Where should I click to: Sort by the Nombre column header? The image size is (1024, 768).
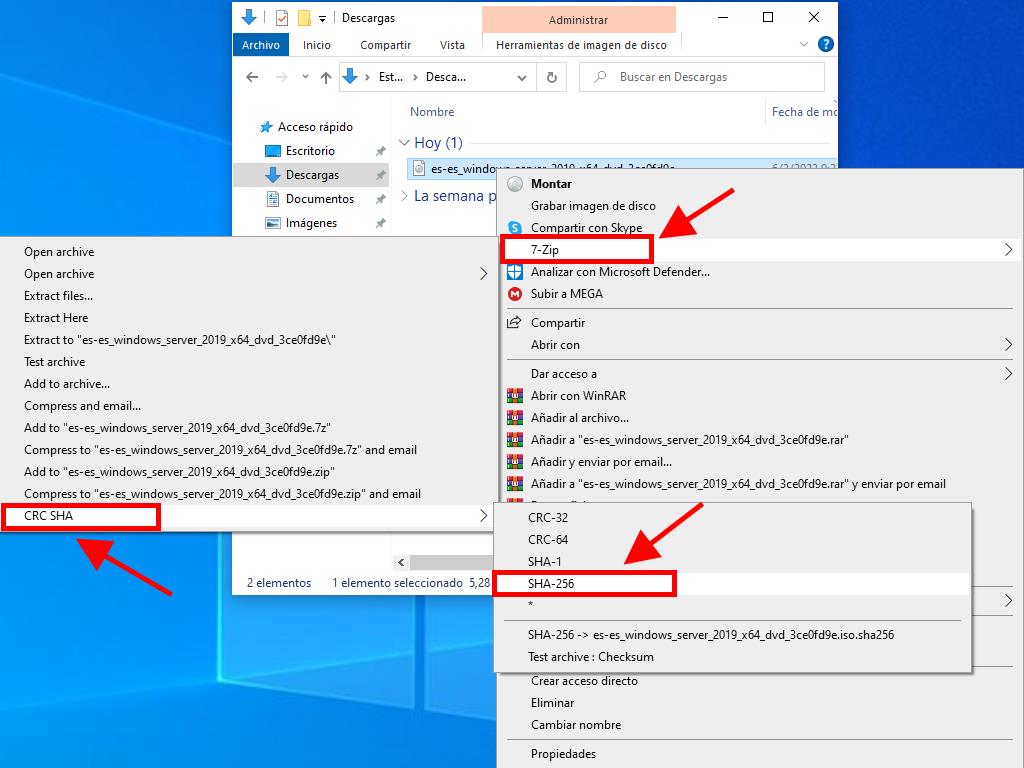(x=432, y=112)
